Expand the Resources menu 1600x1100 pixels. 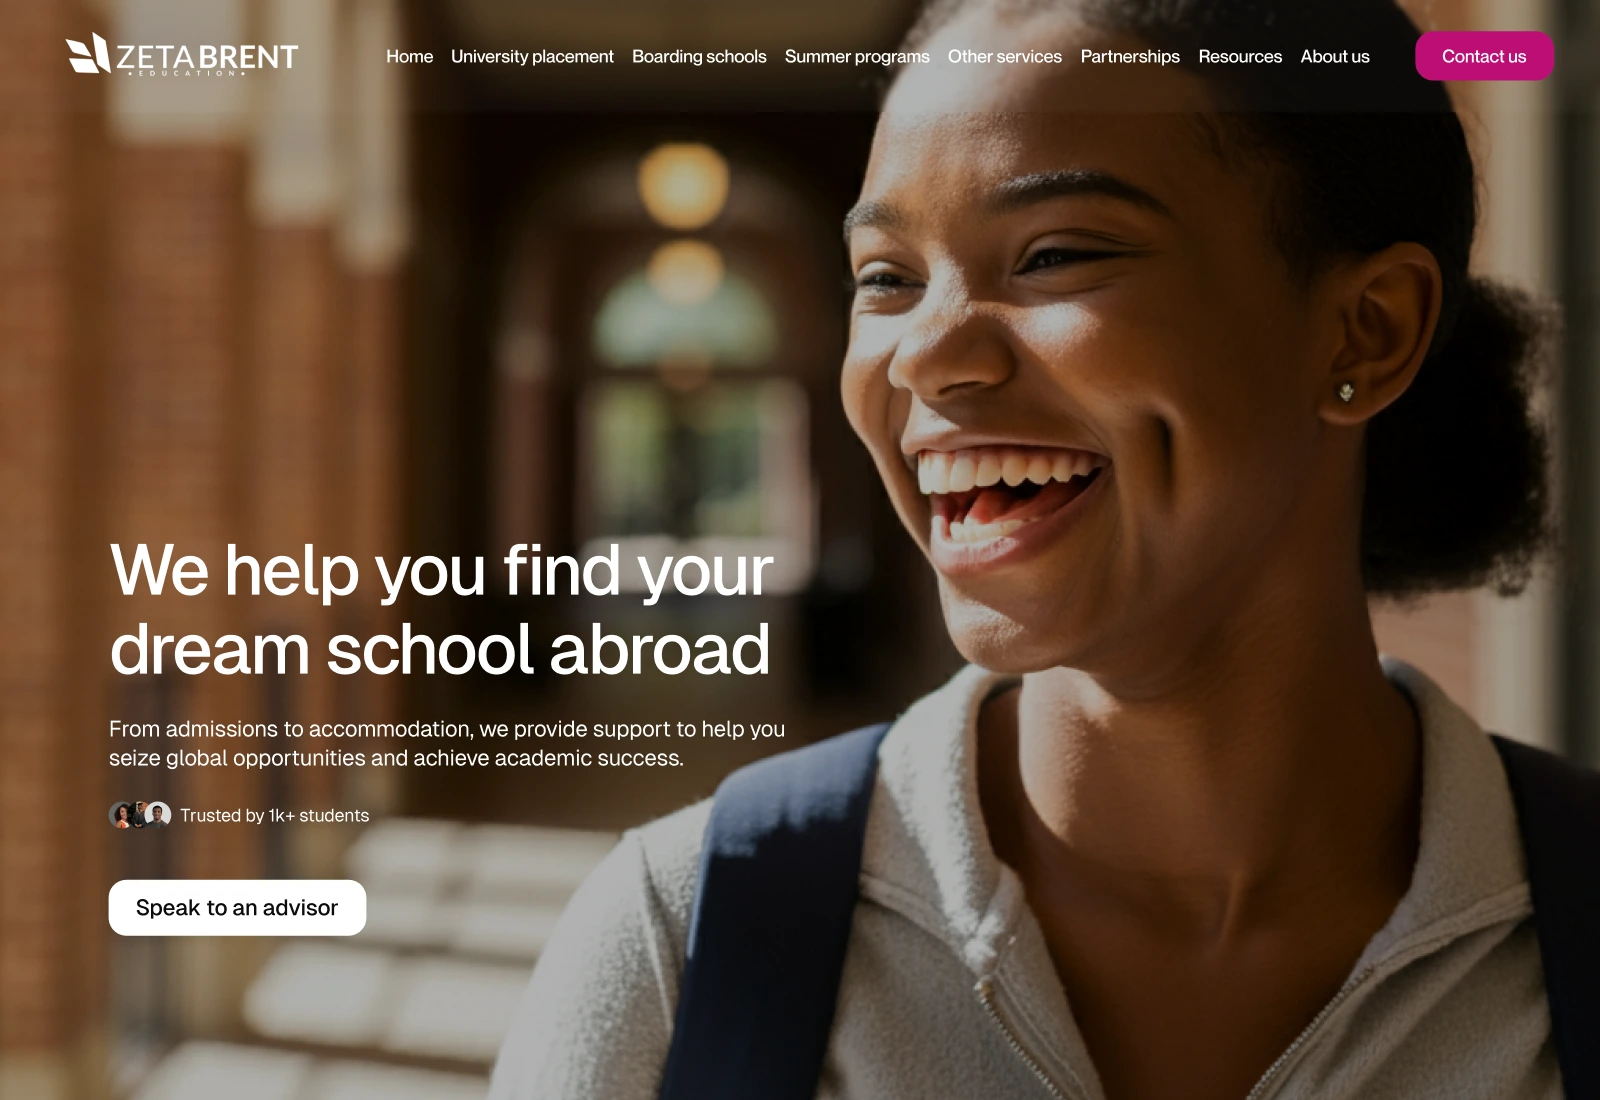point(1240,57)
